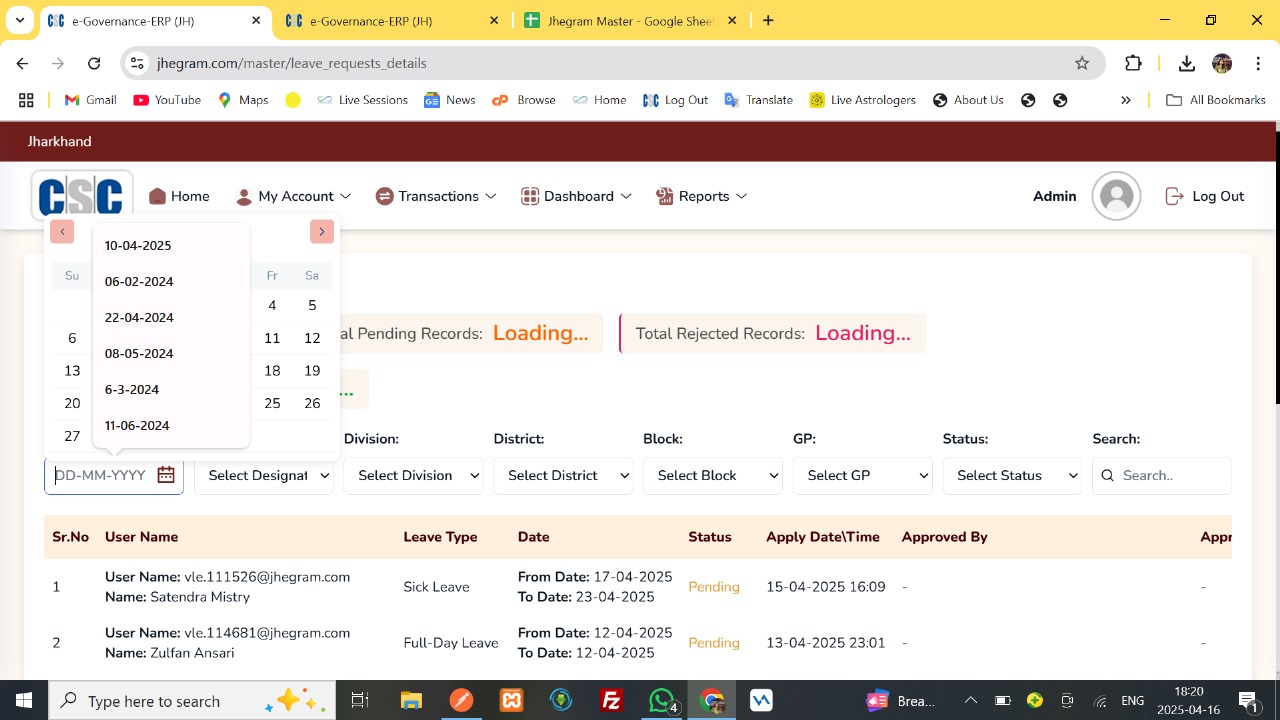Open the Admin profile avatar

1116,196
